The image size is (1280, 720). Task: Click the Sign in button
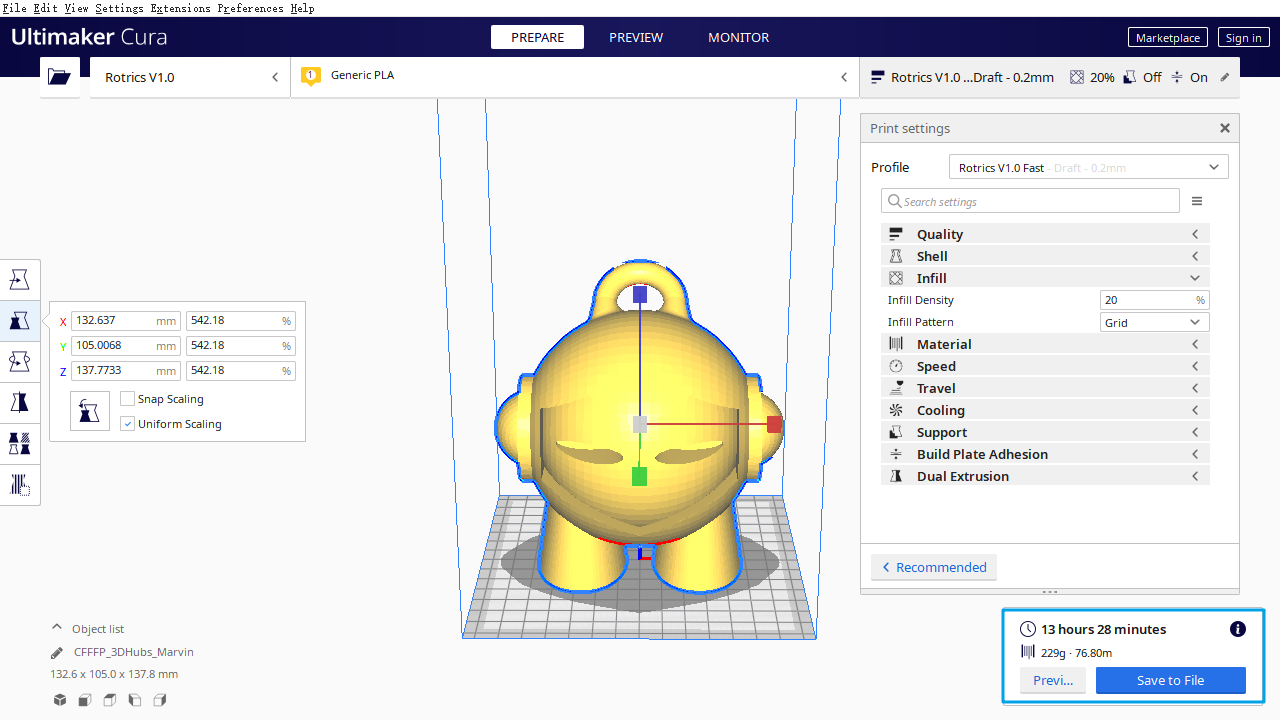click(1243, 37)
